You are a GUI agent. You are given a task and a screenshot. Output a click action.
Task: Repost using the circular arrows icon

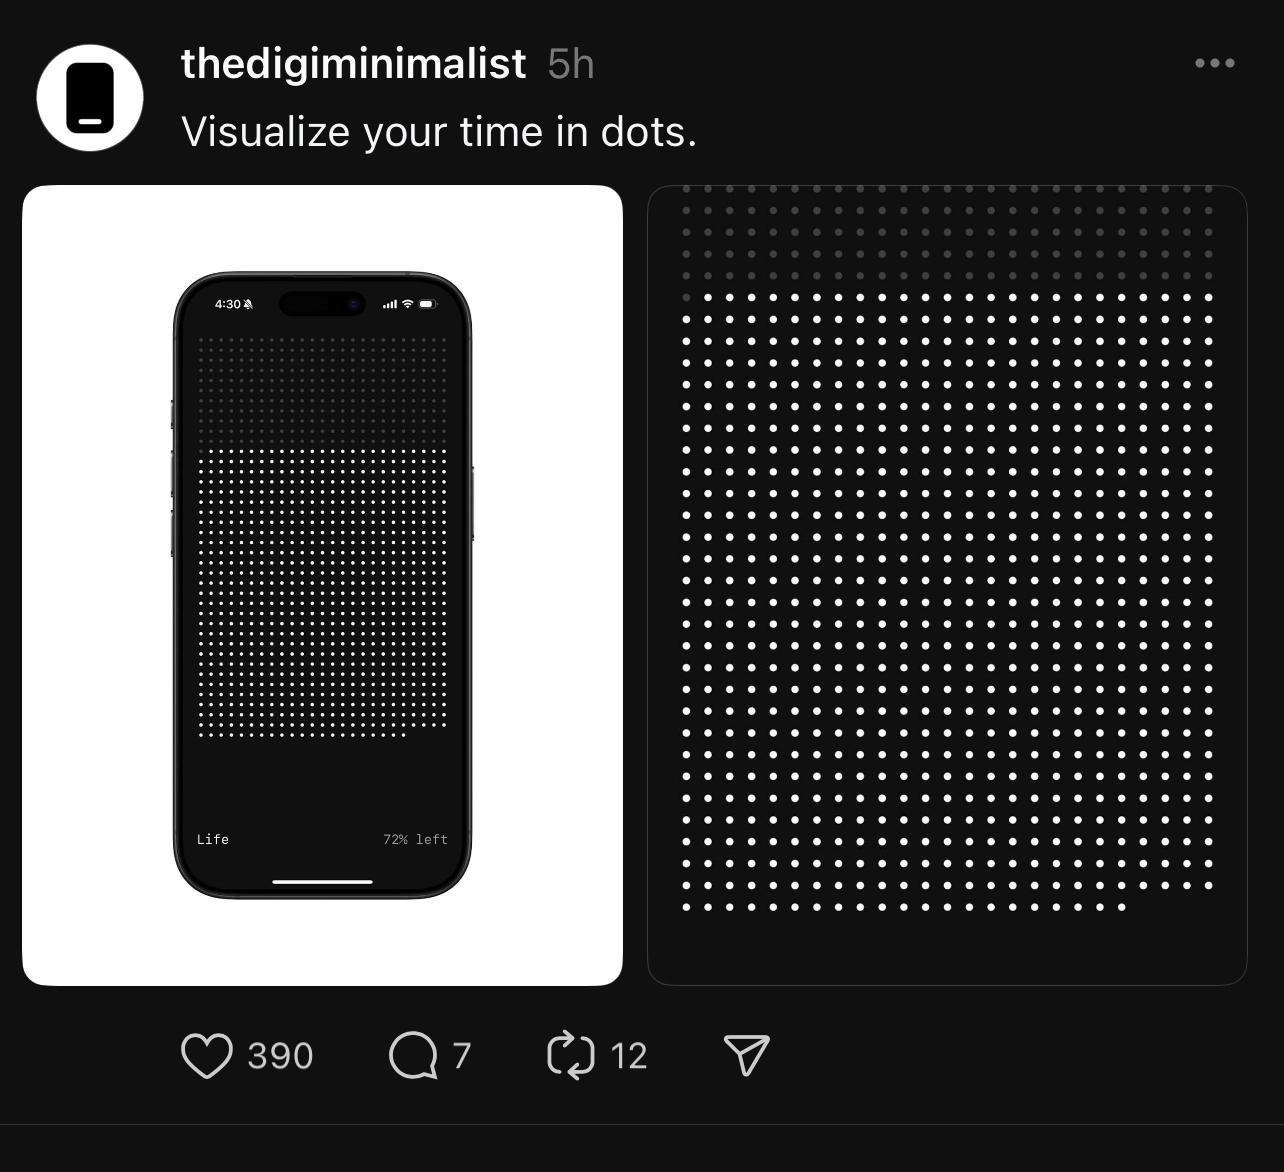[x=571, y=1056]
